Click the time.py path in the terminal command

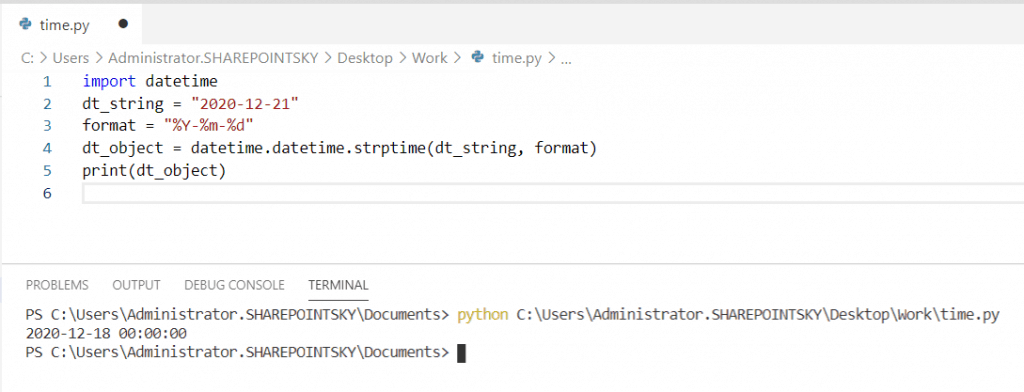coord(758,315)
